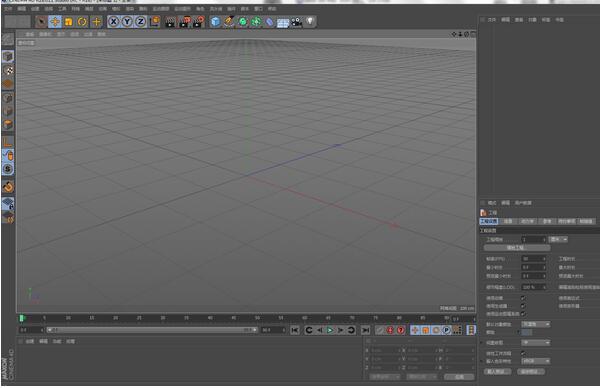Select the Rotate tool icon

(x=82, y=22)
